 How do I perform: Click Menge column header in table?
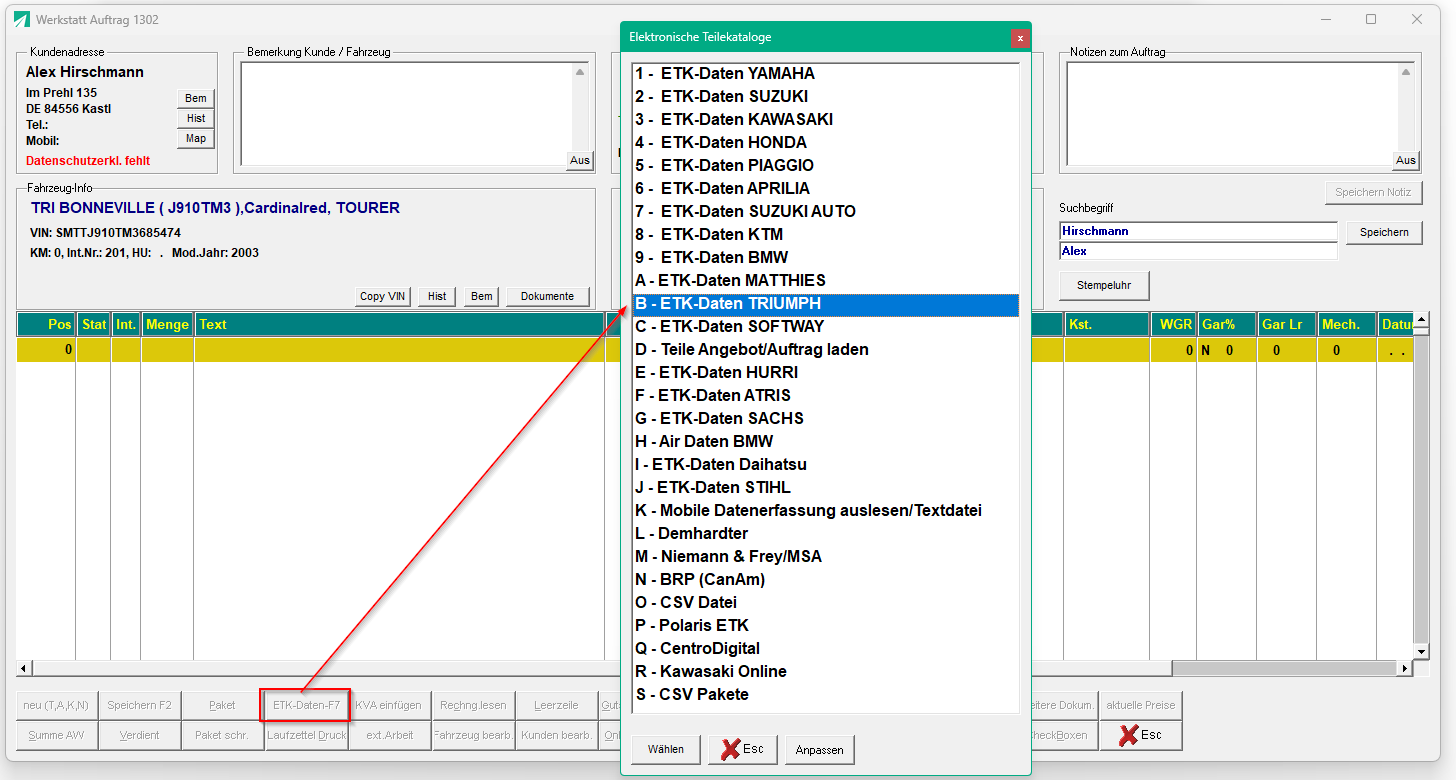tap(167, 325)
